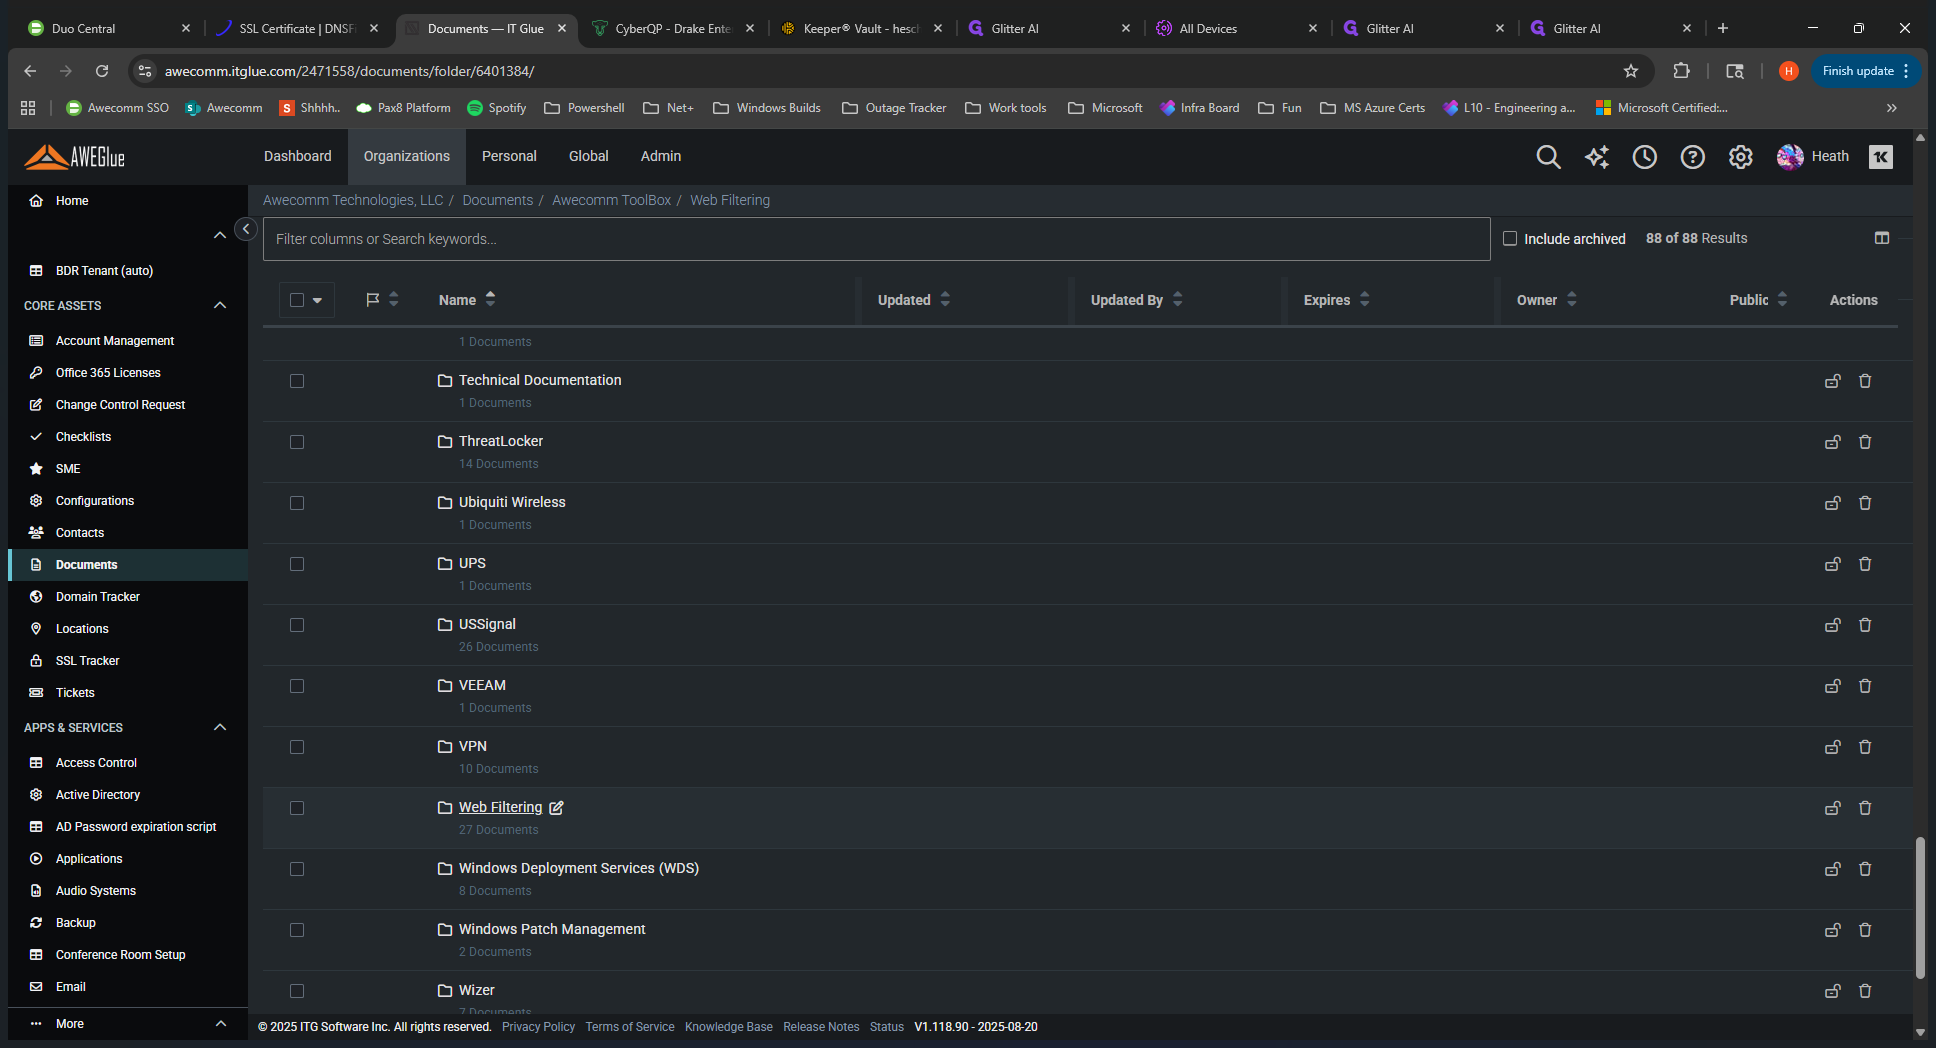Image resolution: width=1936 pixels, height=1048 pixels.
Task: Check the USSignal row checkbox
Action: [297, 625]
